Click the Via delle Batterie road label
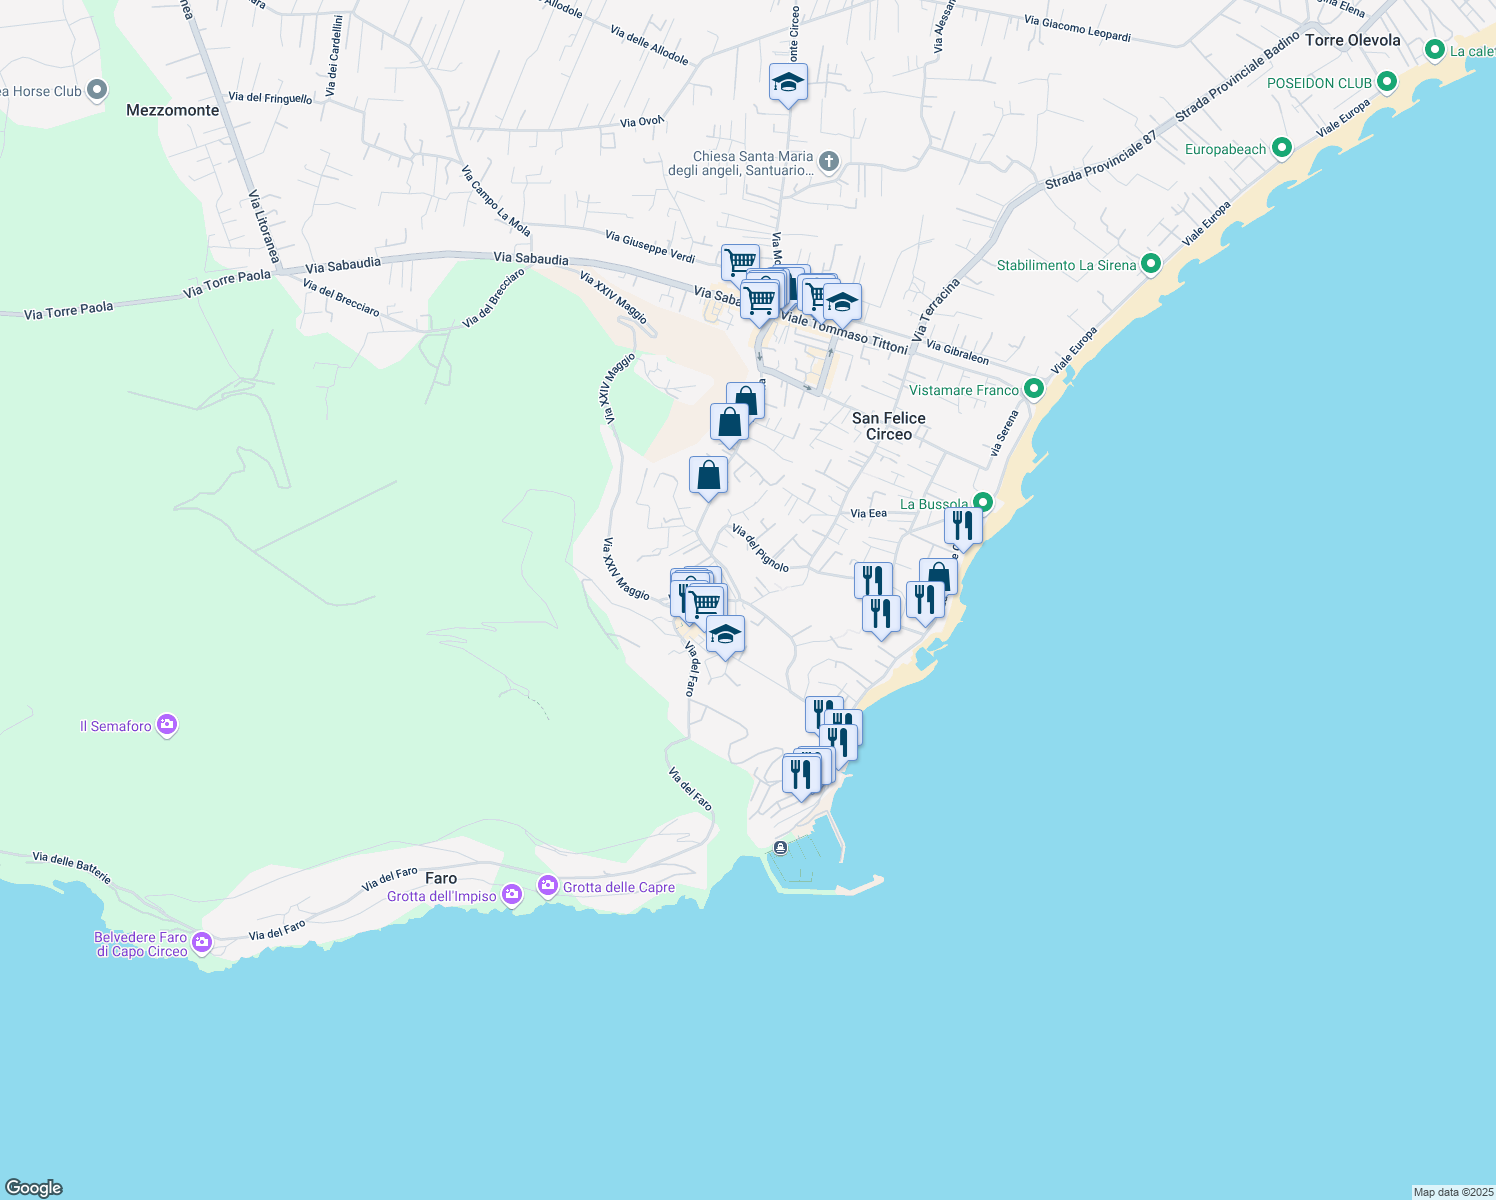This screenshot has height=1200, width=1496. click(71, 868)
